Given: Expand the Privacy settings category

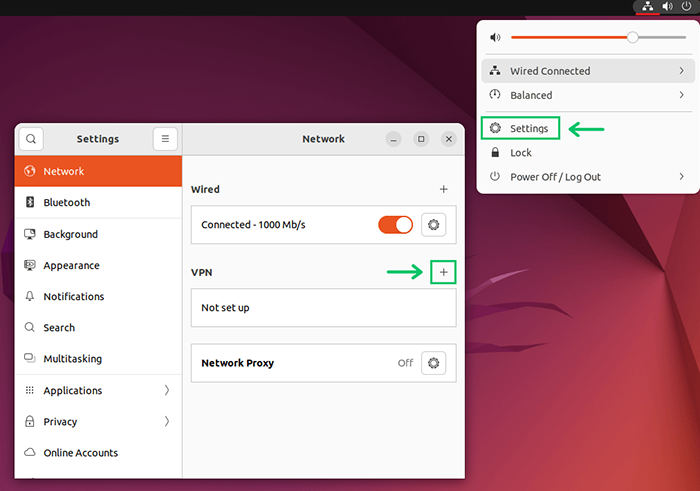Looking at the screenshot, I should (x=98, y=421).
